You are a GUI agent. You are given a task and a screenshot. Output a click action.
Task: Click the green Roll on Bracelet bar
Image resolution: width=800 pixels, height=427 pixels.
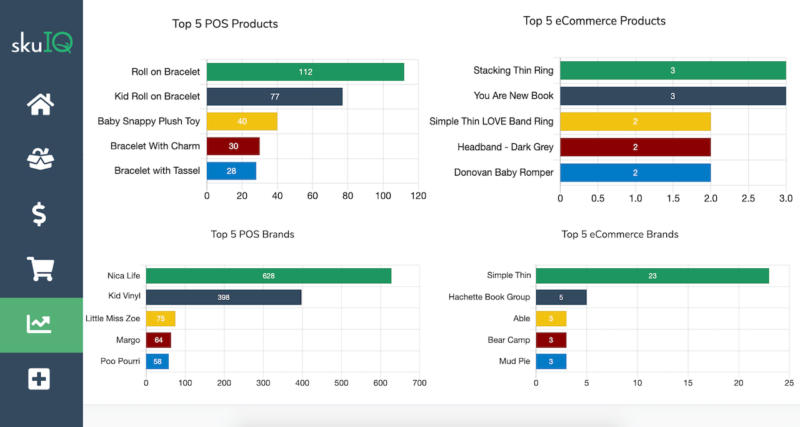coord(305,72)
